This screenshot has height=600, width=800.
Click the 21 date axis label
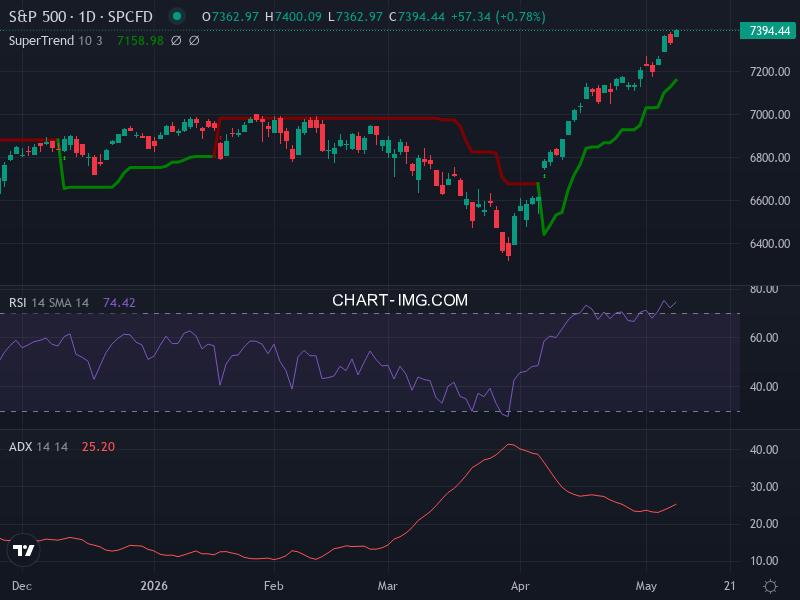pyautogui.click(x=730, y=586)
